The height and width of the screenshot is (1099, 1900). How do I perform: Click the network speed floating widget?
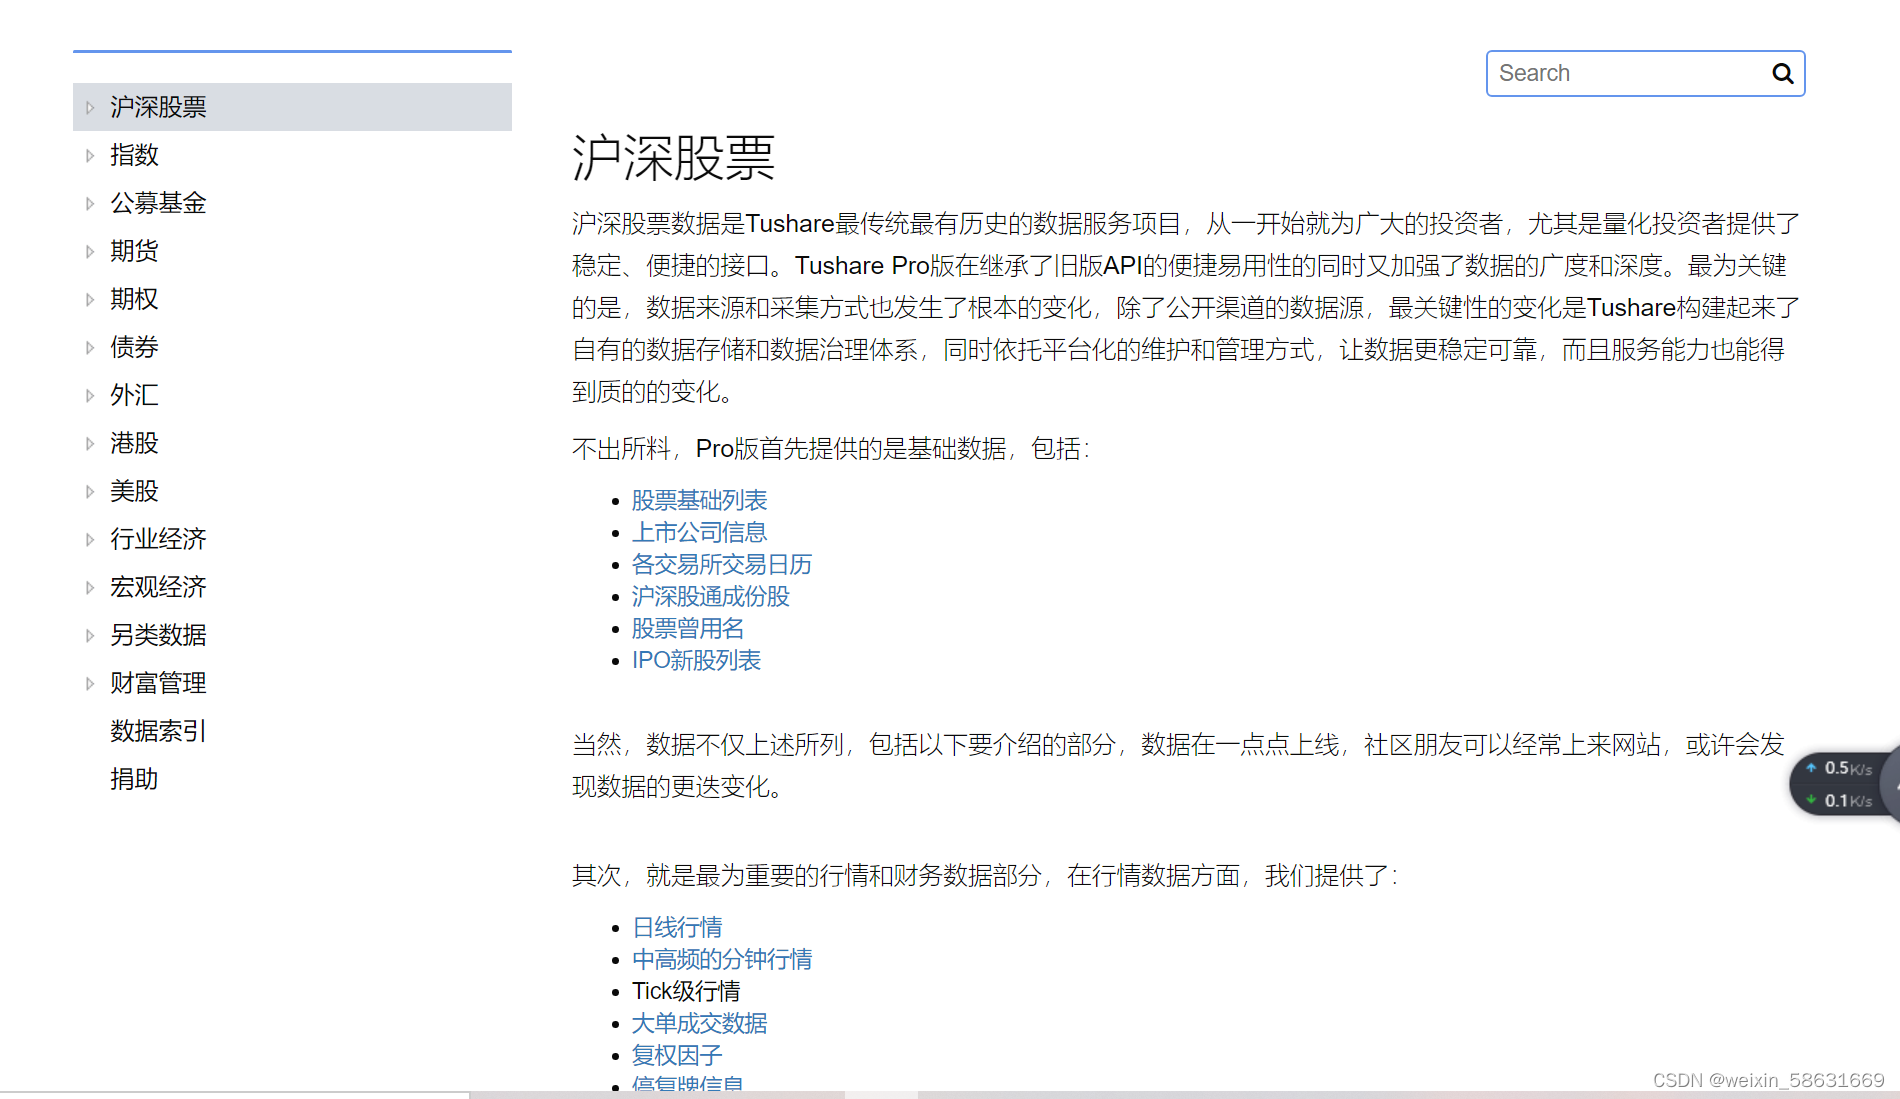(1843, 784)
